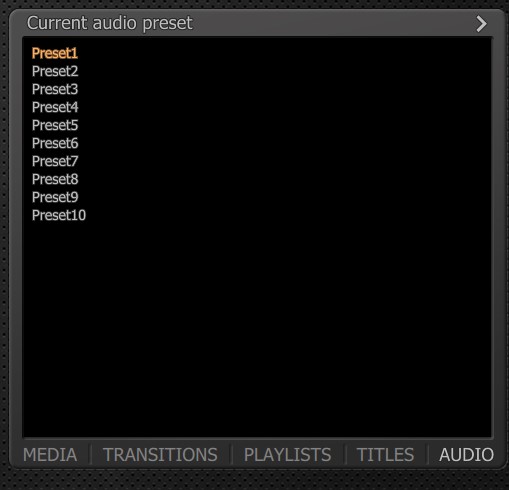The image size is (509, 490).
Task: Click the divider between MEDIA and TRANSITIONS
Action: pyautogui.click(x=90, y=454)
